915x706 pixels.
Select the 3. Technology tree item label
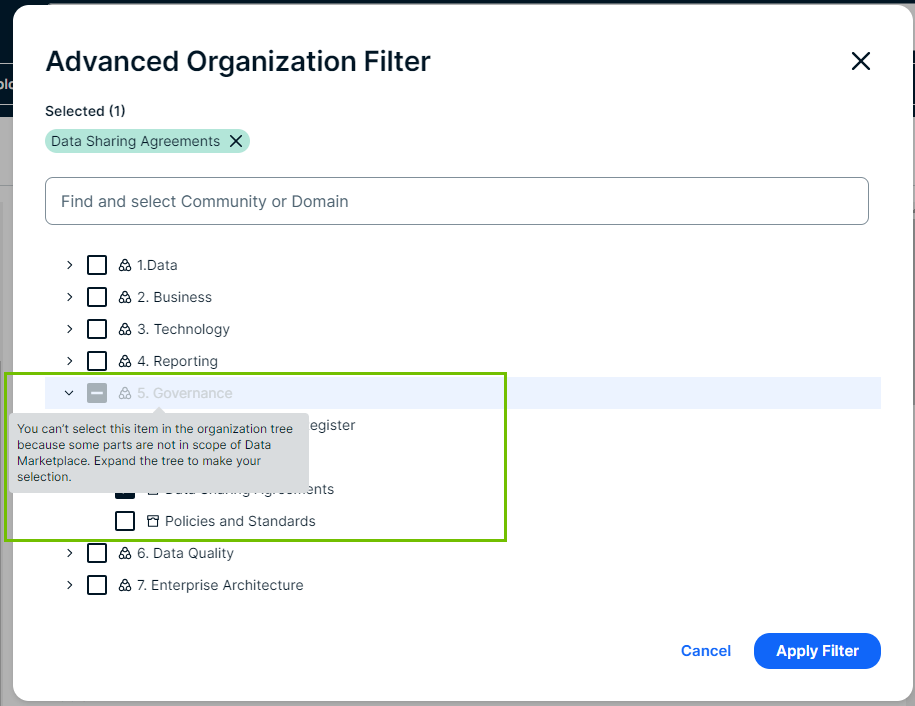tap(183, 329)
